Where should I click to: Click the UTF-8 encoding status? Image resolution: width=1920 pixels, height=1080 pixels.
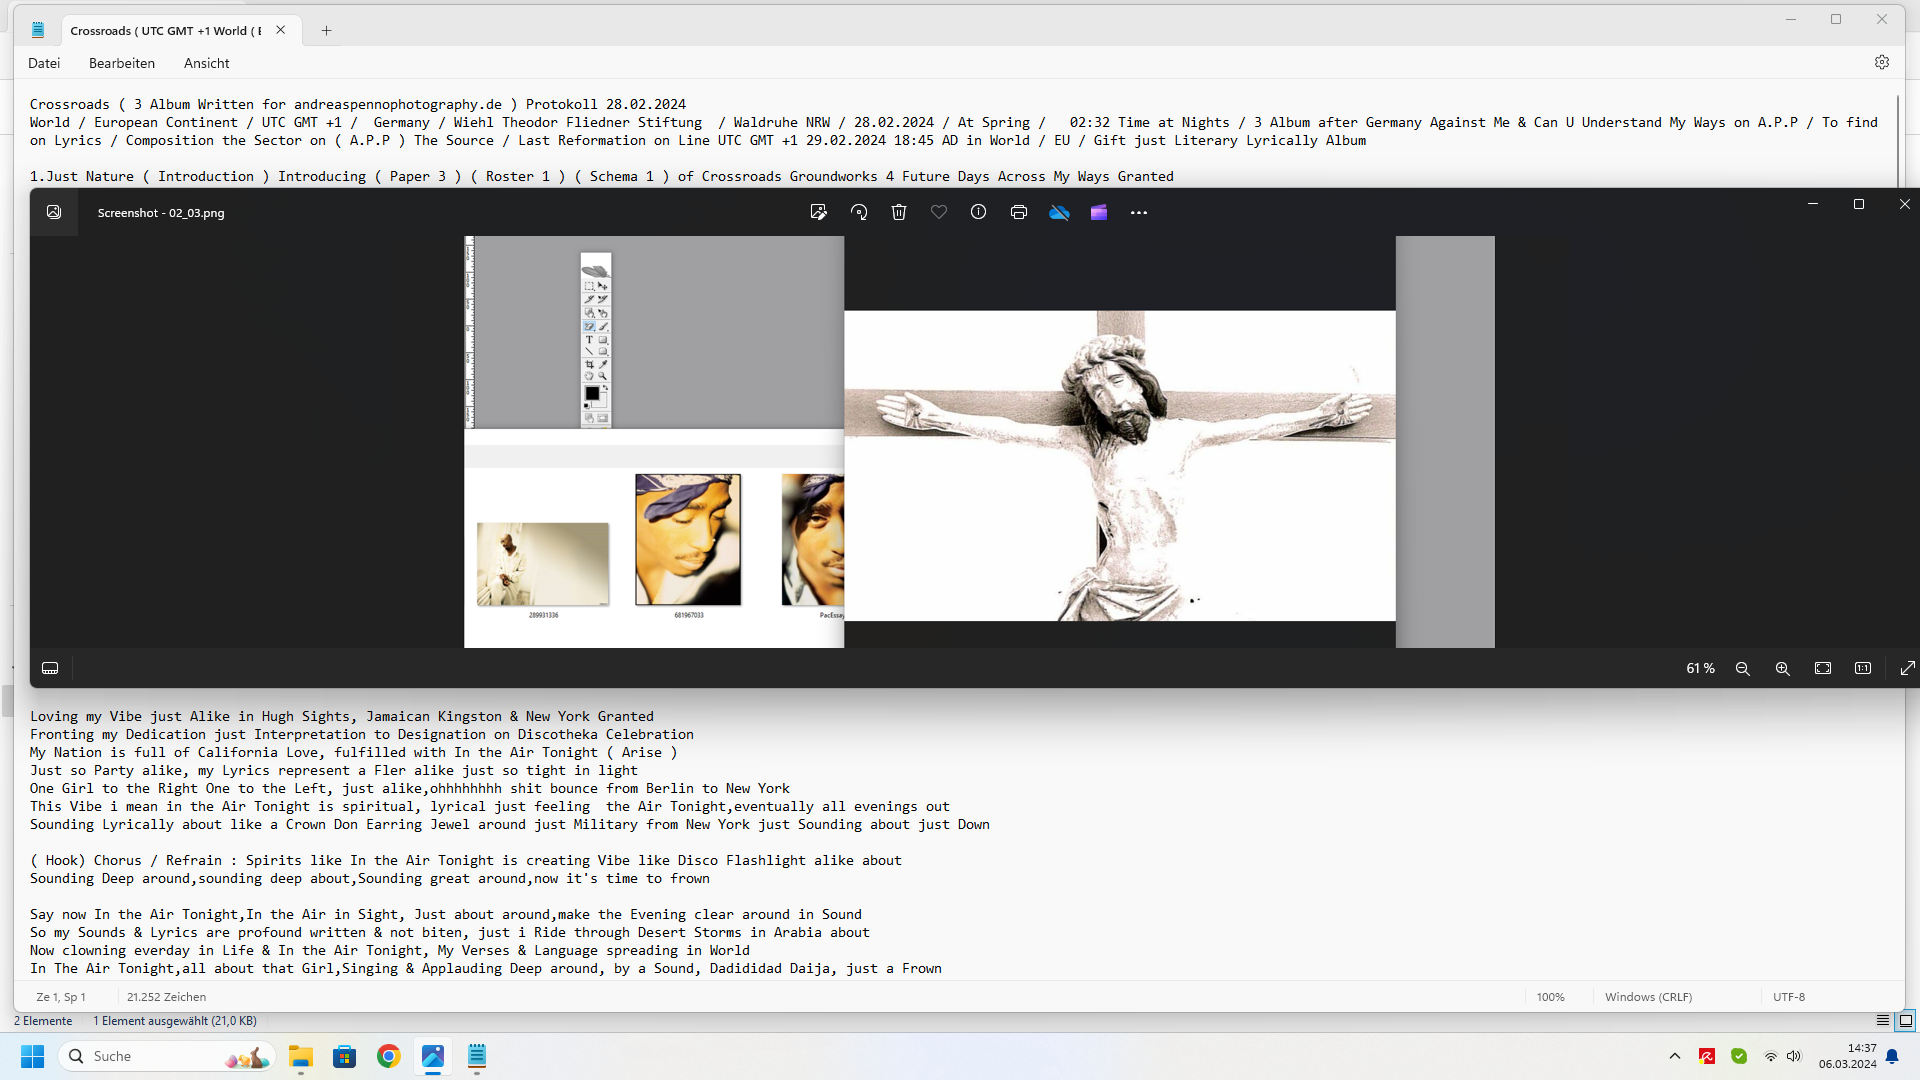1789,997
